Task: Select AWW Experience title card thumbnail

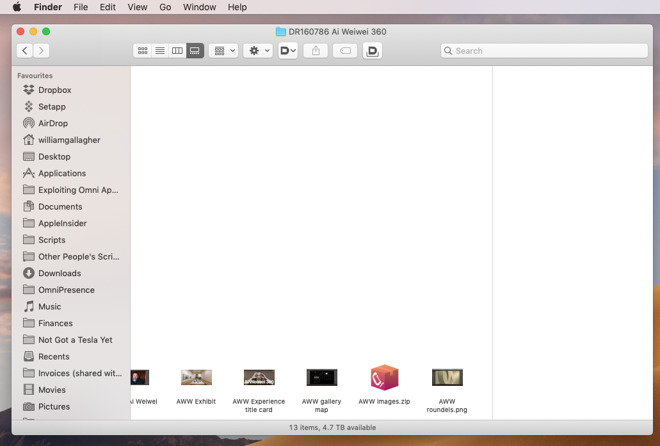Action: pos(259,377)
